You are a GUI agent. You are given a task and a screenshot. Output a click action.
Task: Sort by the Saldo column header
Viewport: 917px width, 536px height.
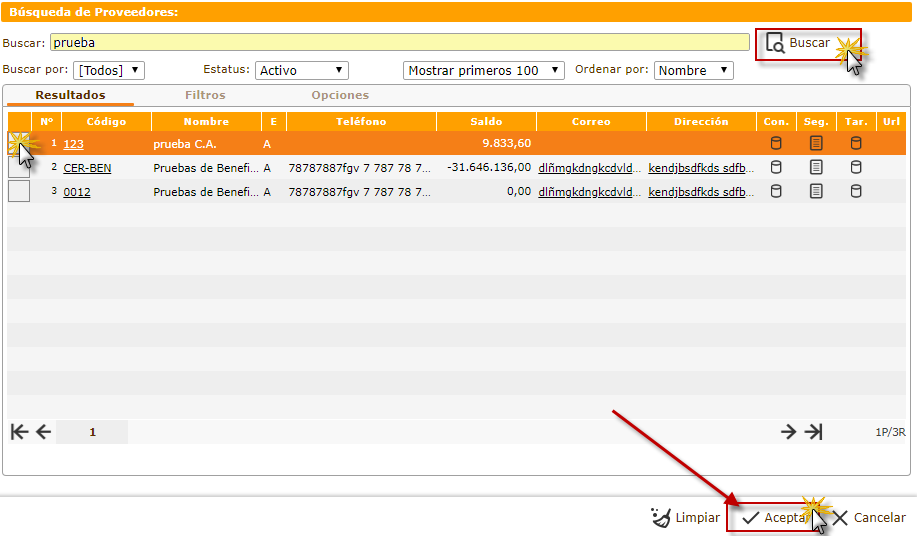click(486, 121)
